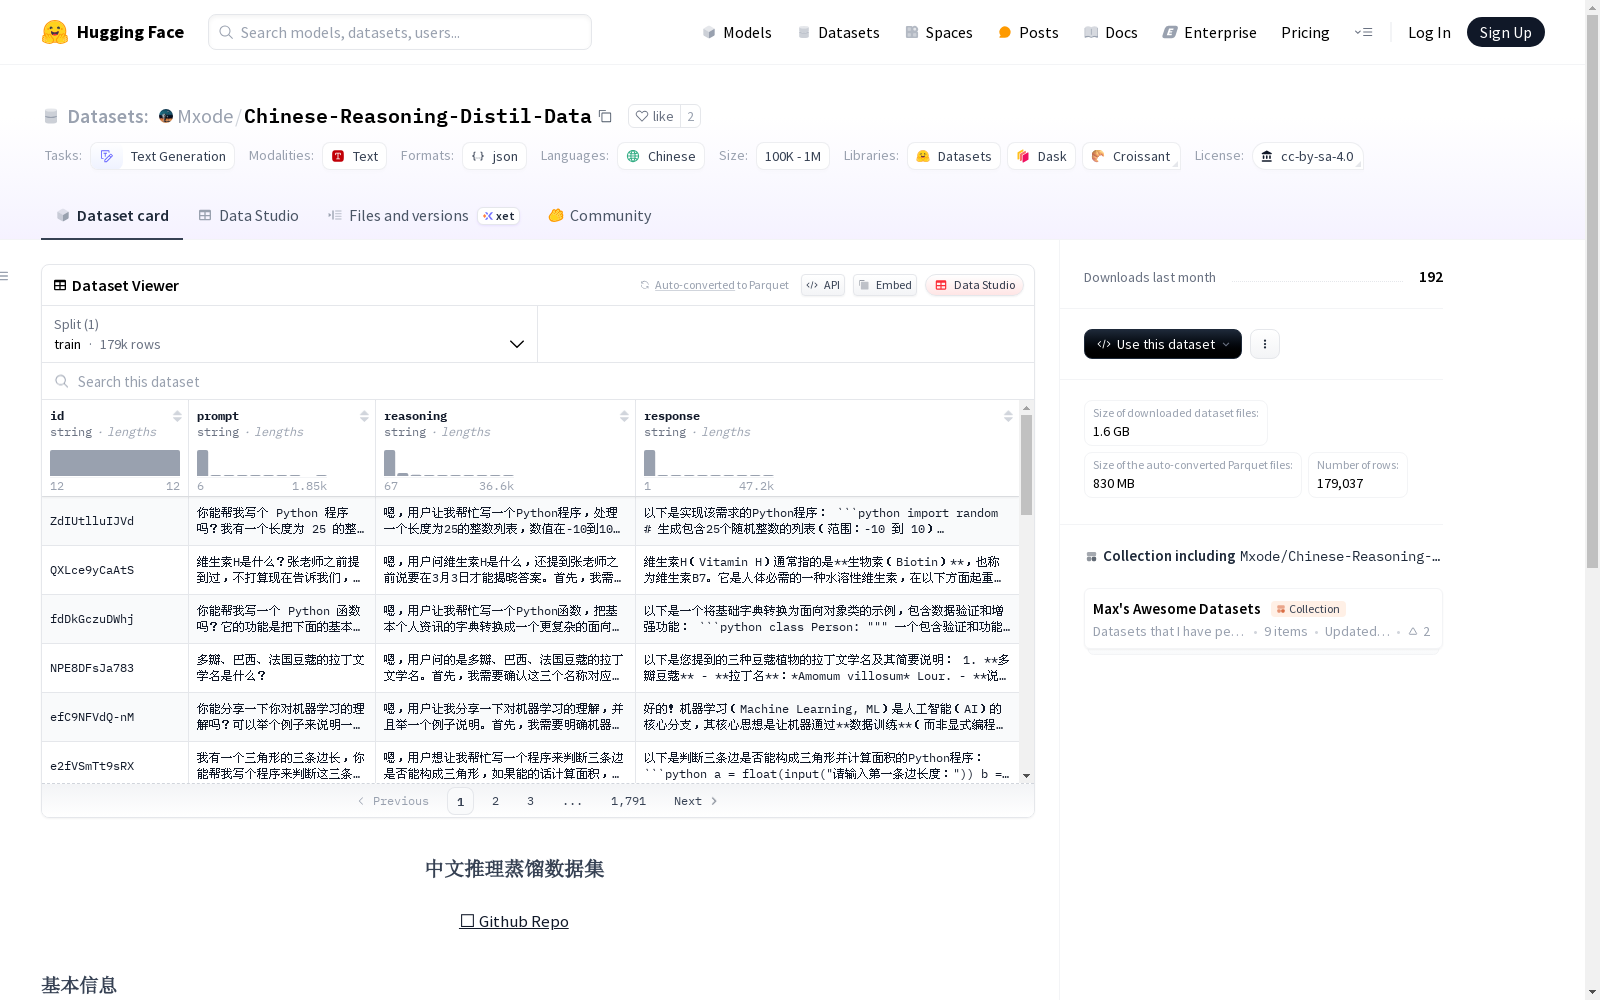The height and width of the screenshot is (1000, 1600).
Task: Copy dataset name with the copy icon
Action: pyautogui.click(x=605, y=116)
